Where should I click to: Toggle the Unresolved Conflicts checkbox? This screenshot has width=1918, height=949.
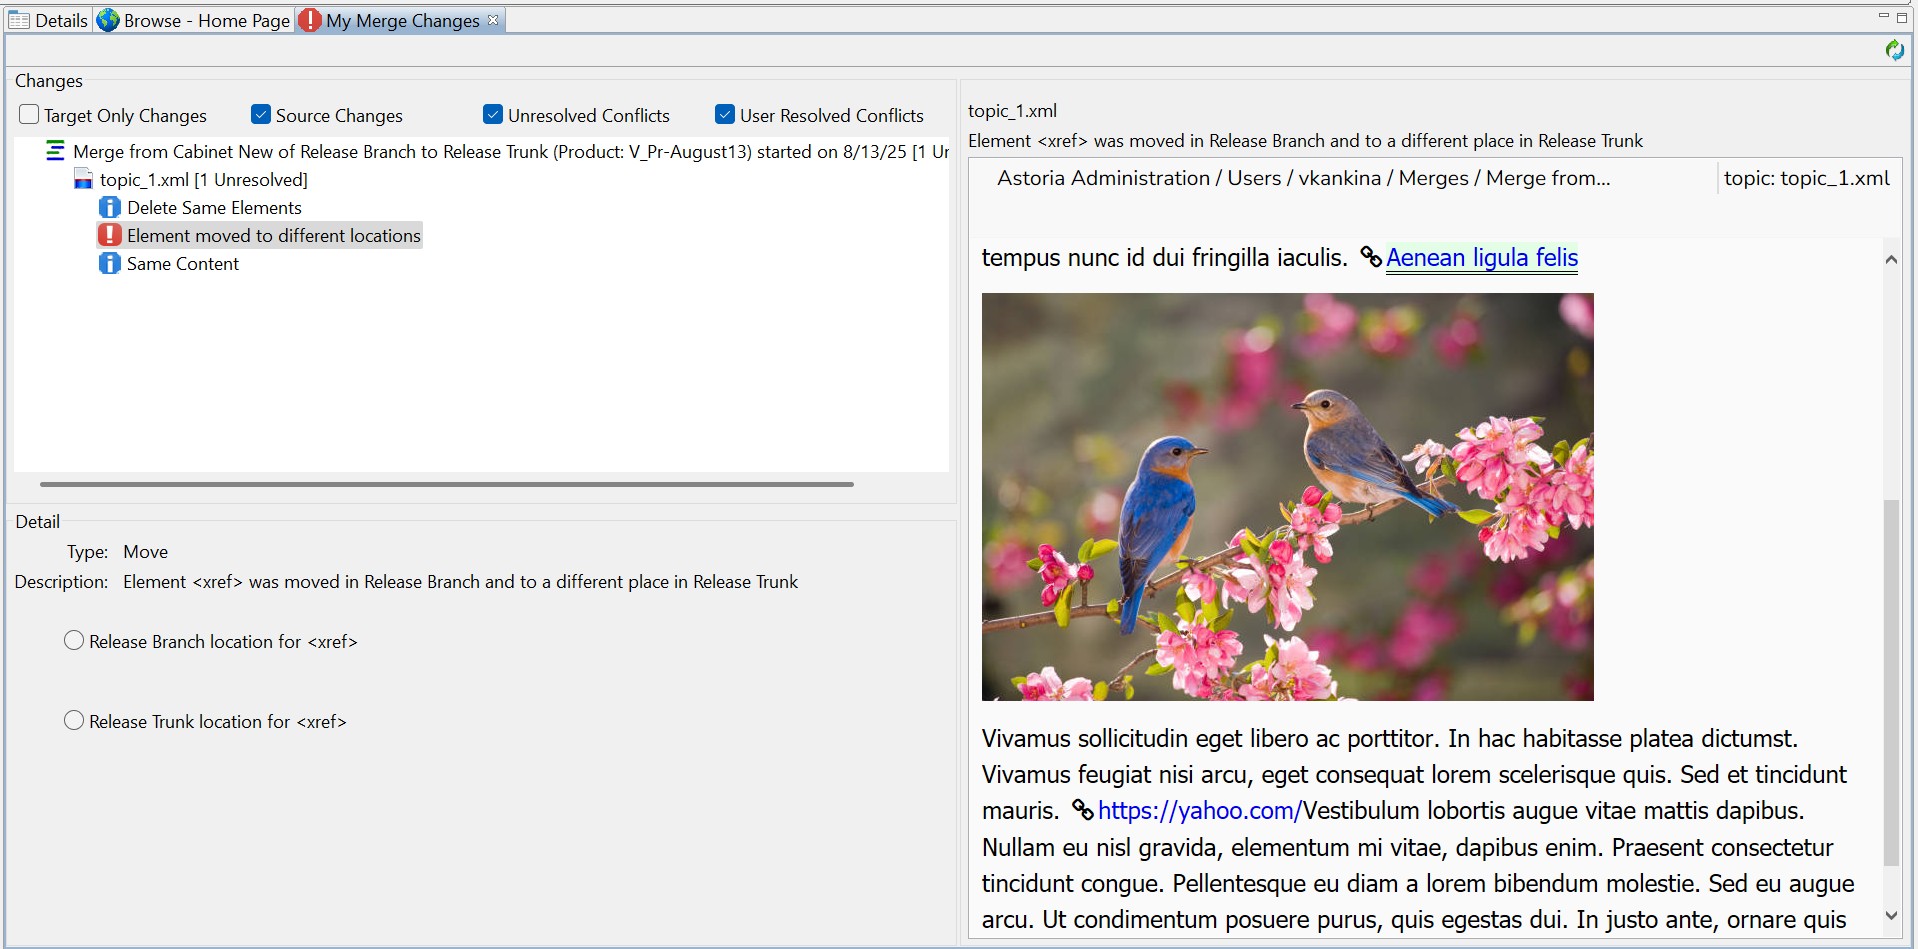click(x=493, y=115)
